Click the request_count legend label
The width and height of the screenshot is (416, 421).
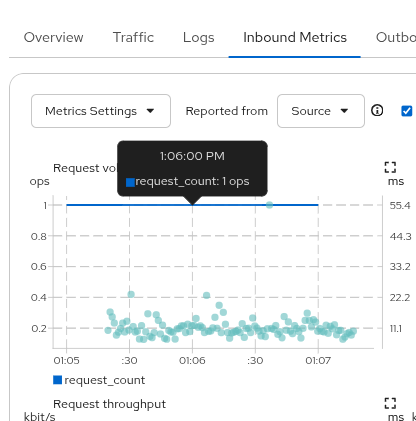[x=105, y=380]
